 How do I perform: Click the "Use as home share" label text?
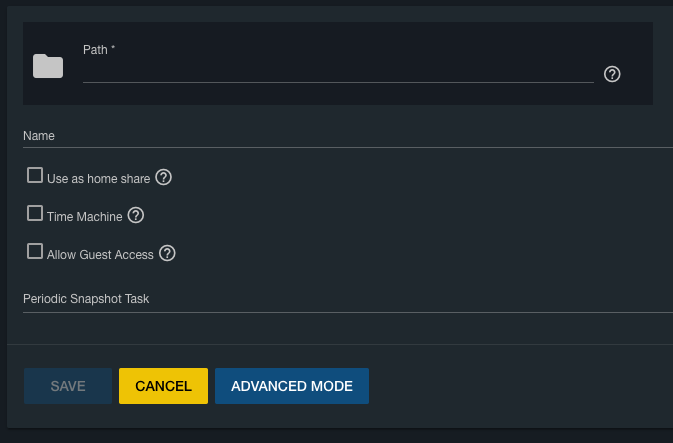point(98,179)
